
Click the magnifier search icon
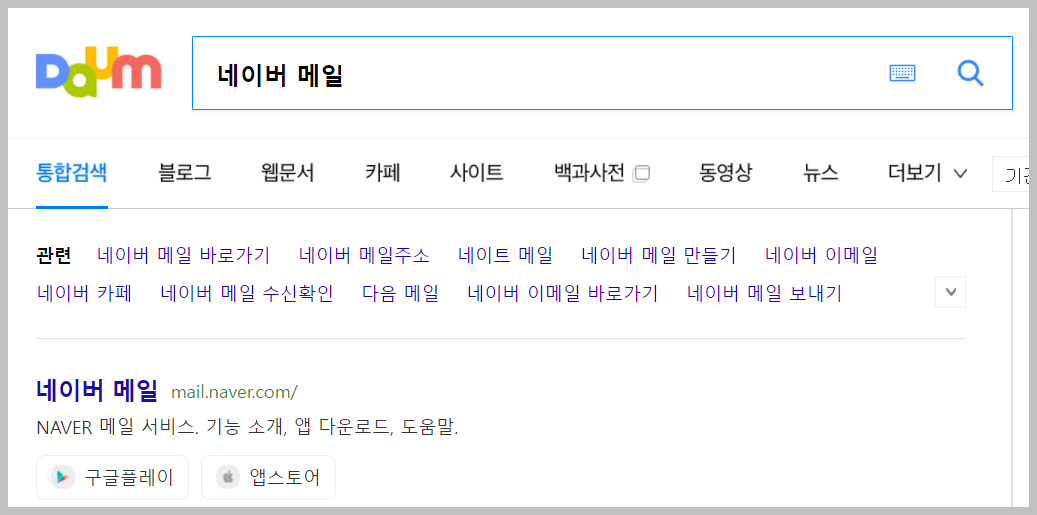pos(970,73)
